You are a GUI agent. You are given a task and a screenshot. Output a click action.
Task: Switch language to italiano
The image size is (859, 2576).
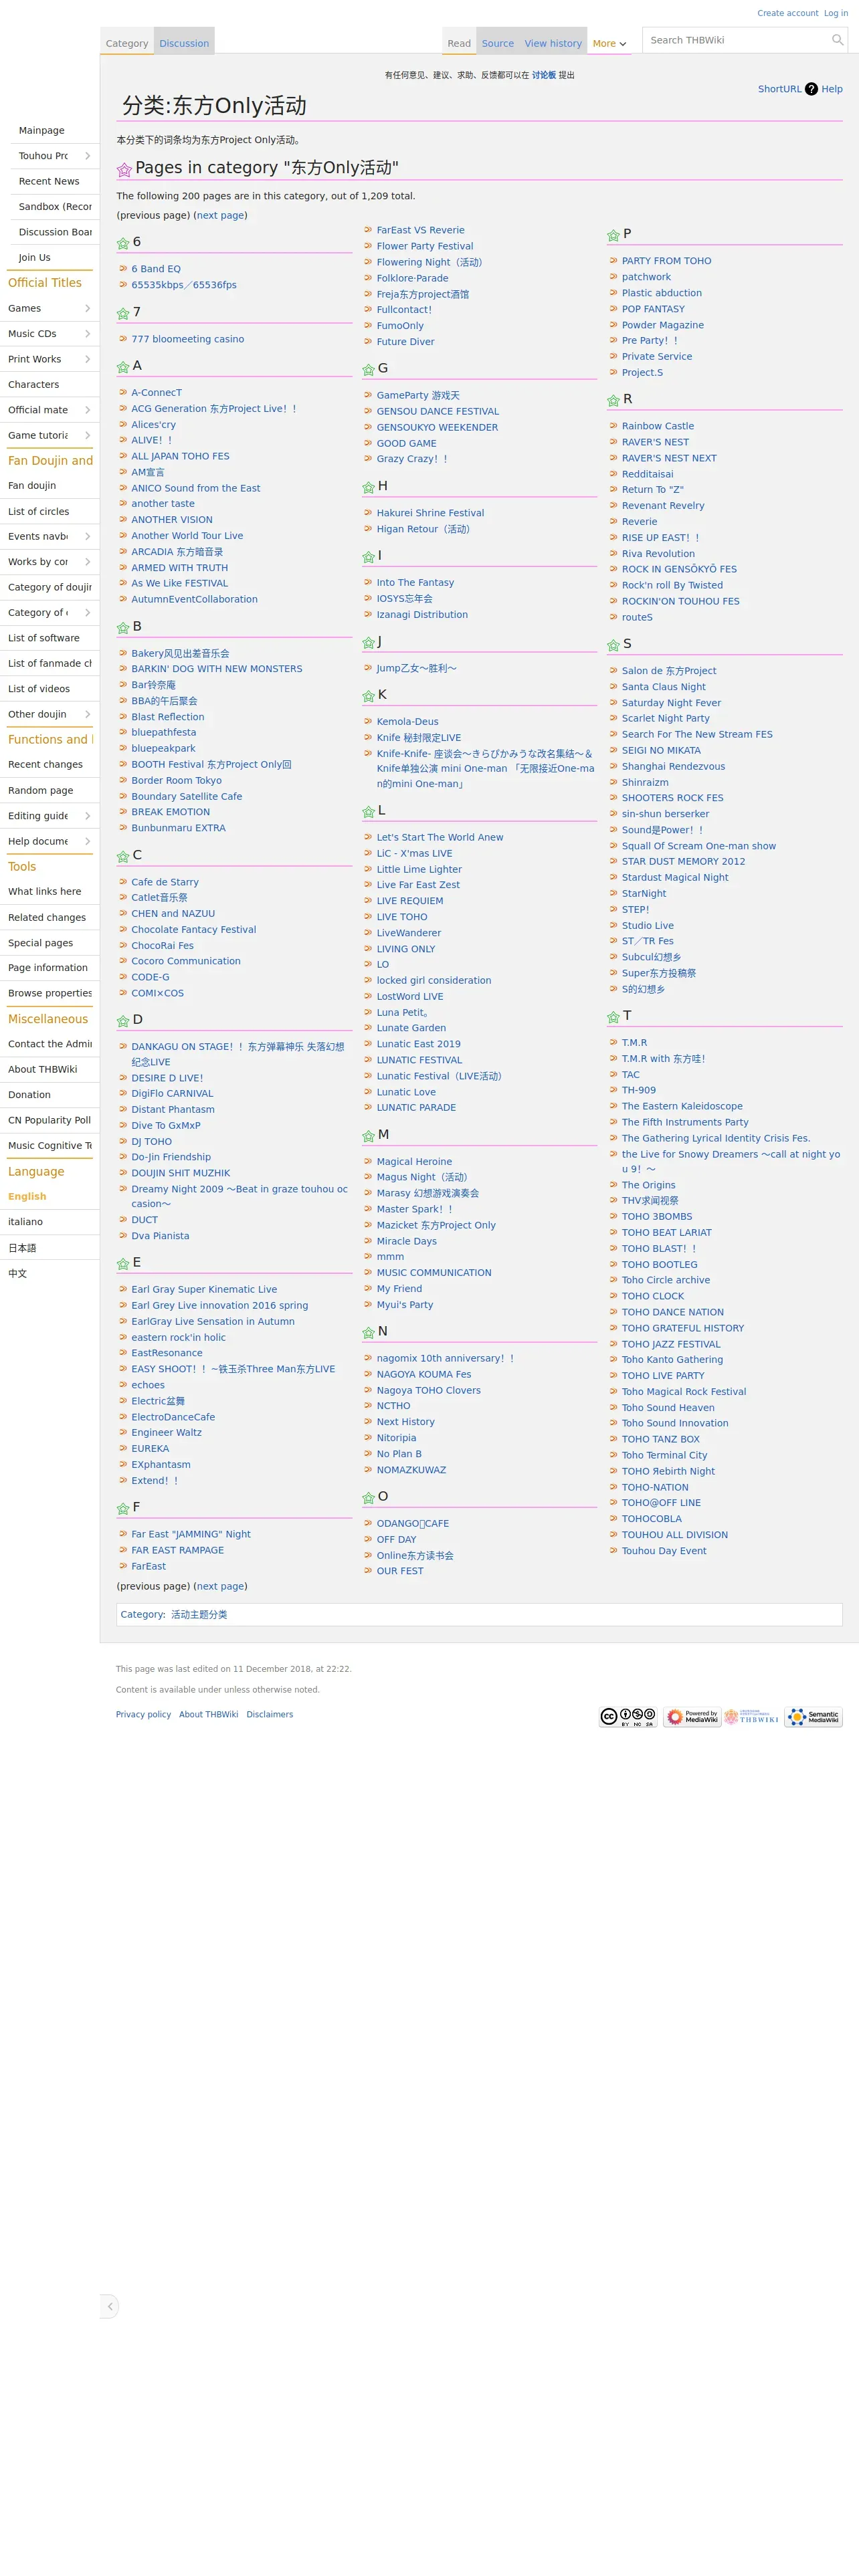(25, 1222)
